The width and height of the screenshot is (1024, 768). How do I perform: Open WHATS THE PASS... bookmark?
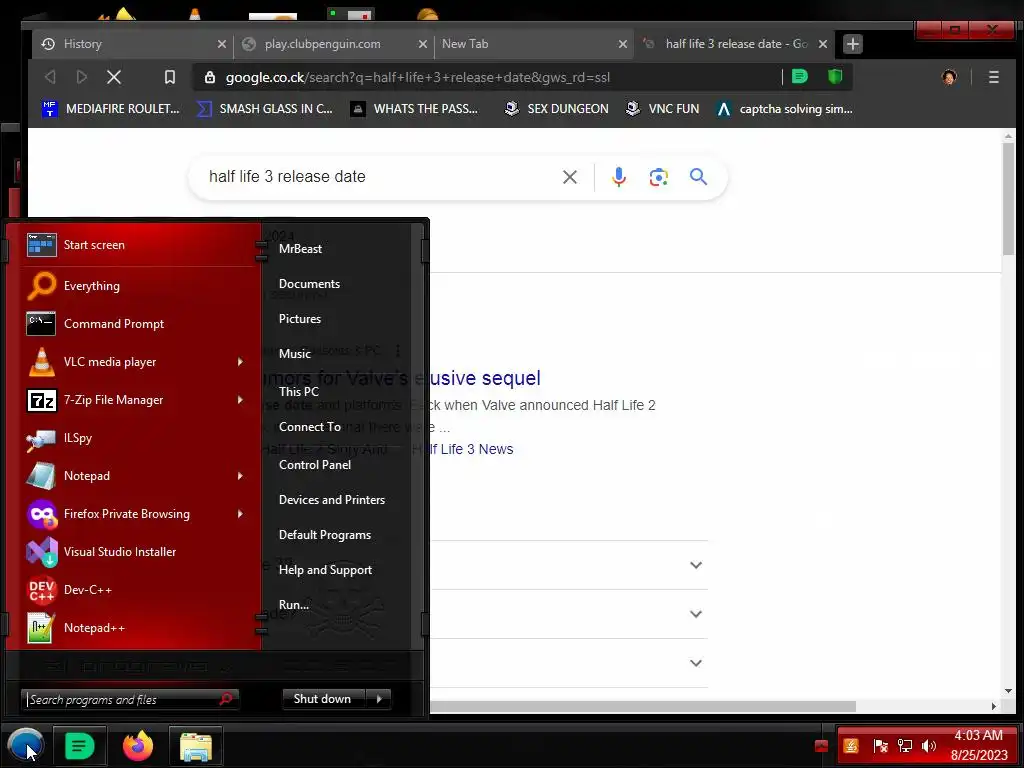tap(414, 108)
